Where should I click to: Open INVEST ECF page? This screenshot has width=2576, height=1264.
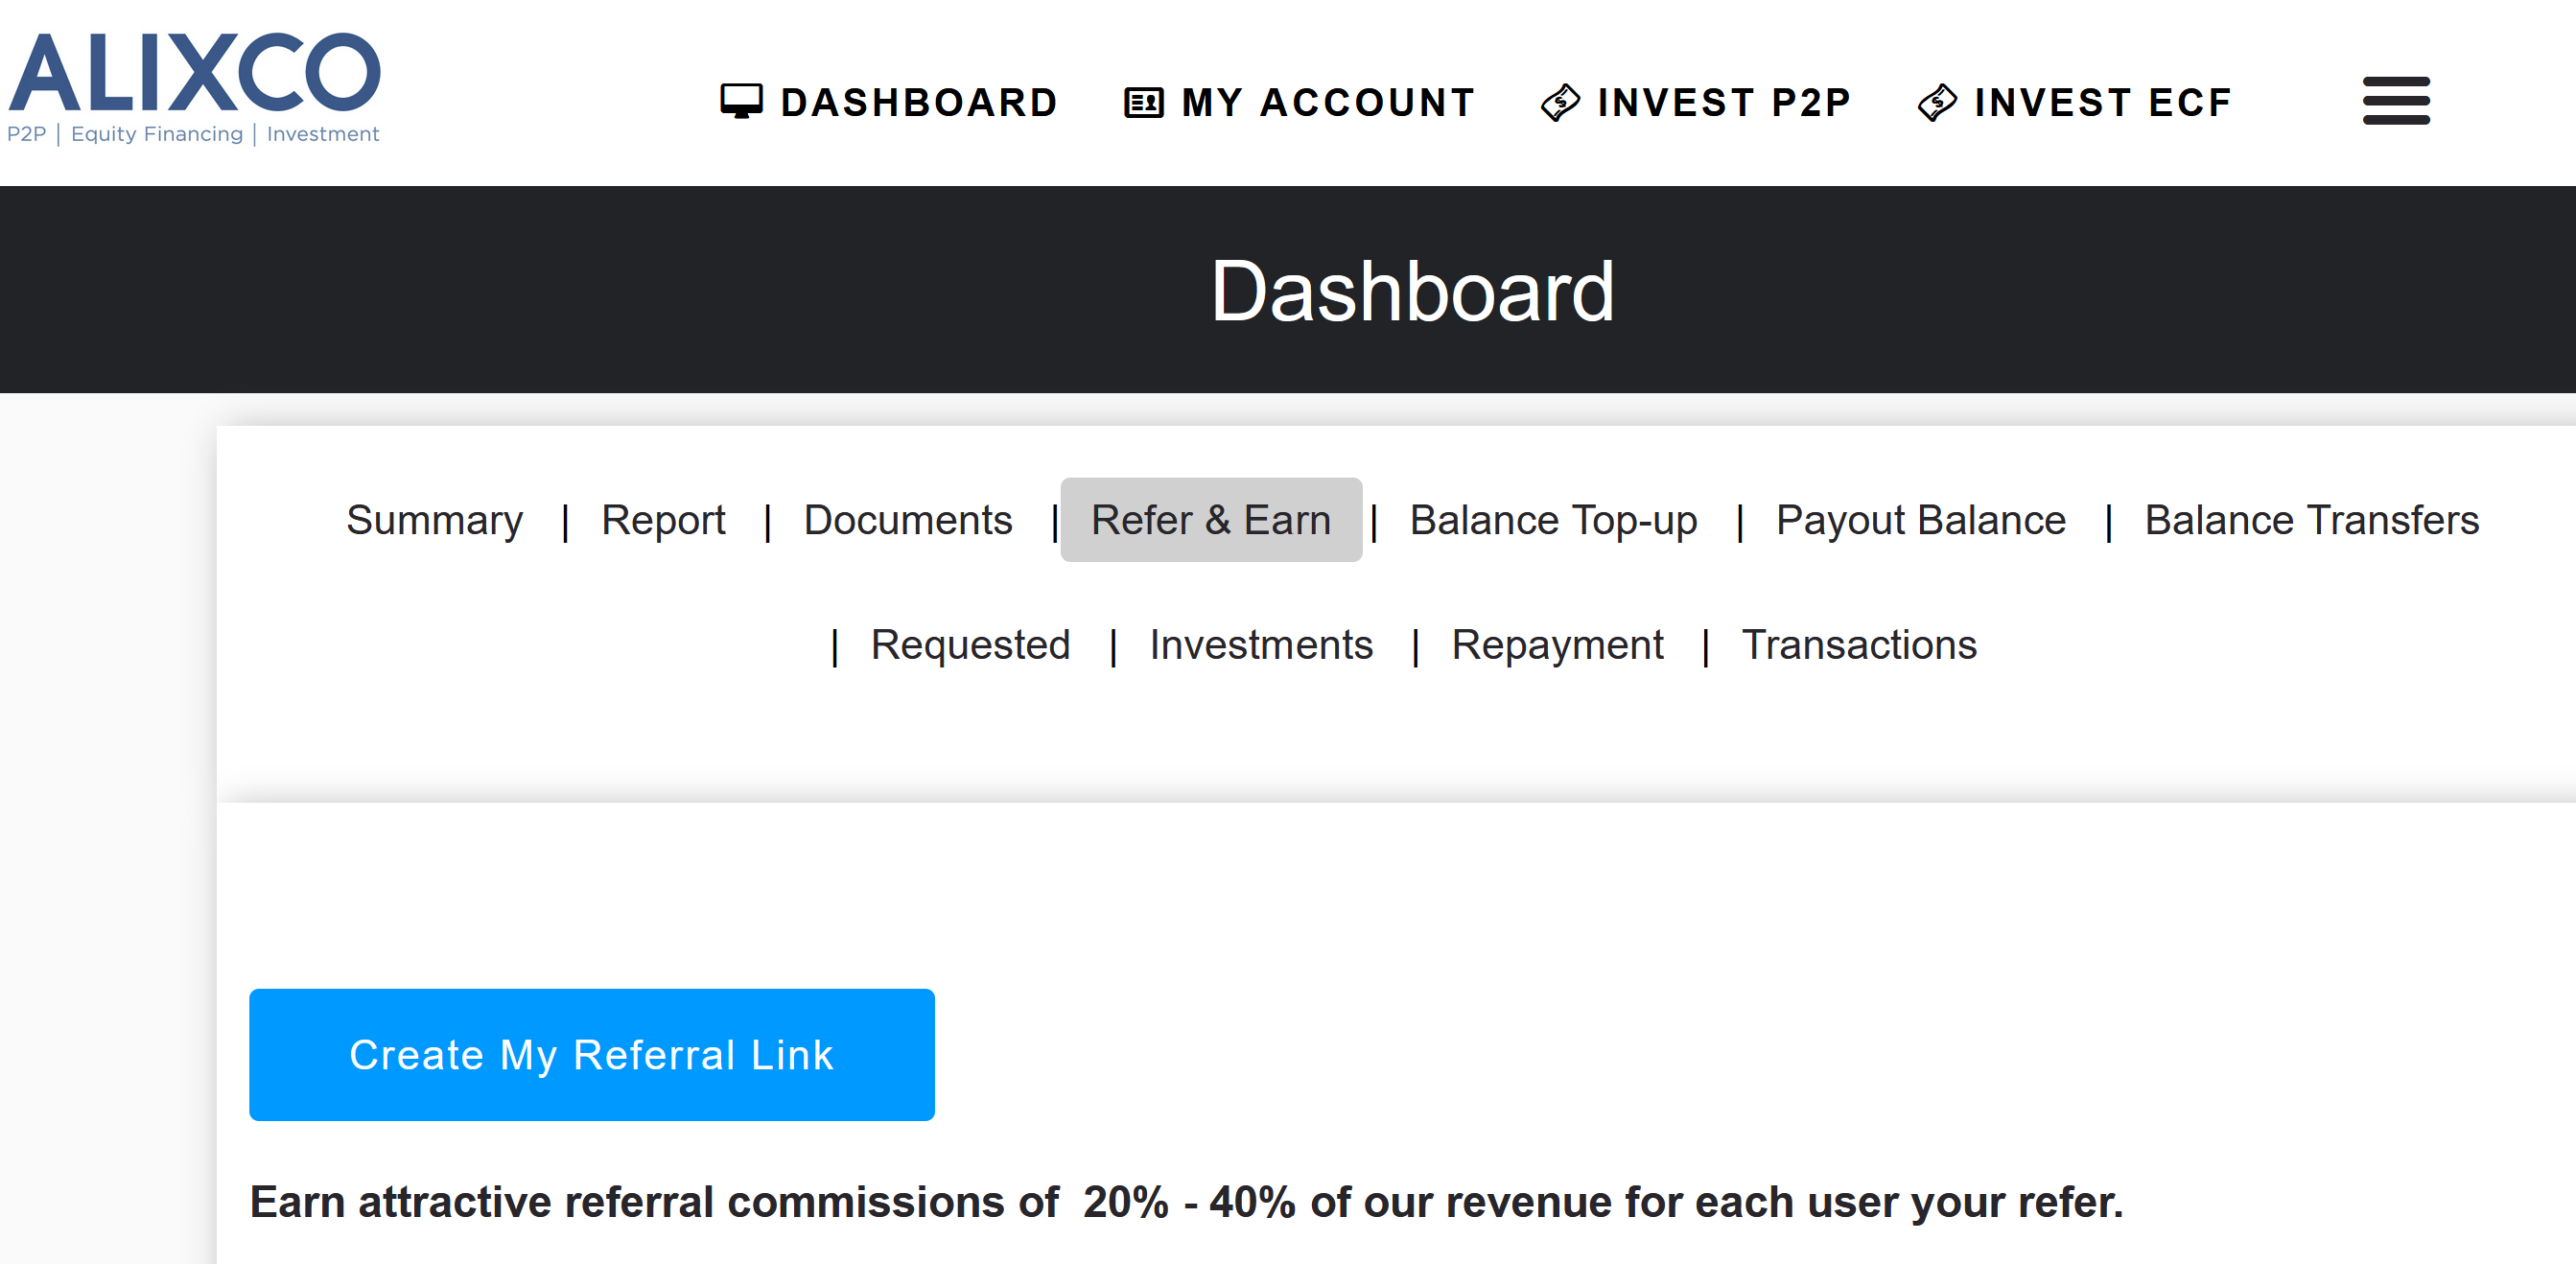tap(2075, 102)
